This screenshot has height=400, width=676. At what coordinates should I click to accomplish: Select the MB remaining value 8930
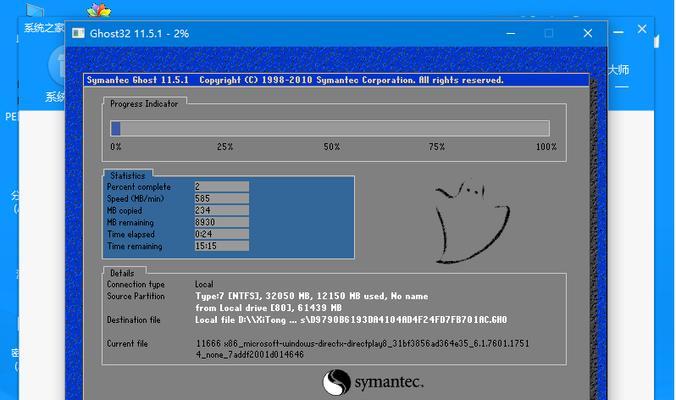[221, 222]
